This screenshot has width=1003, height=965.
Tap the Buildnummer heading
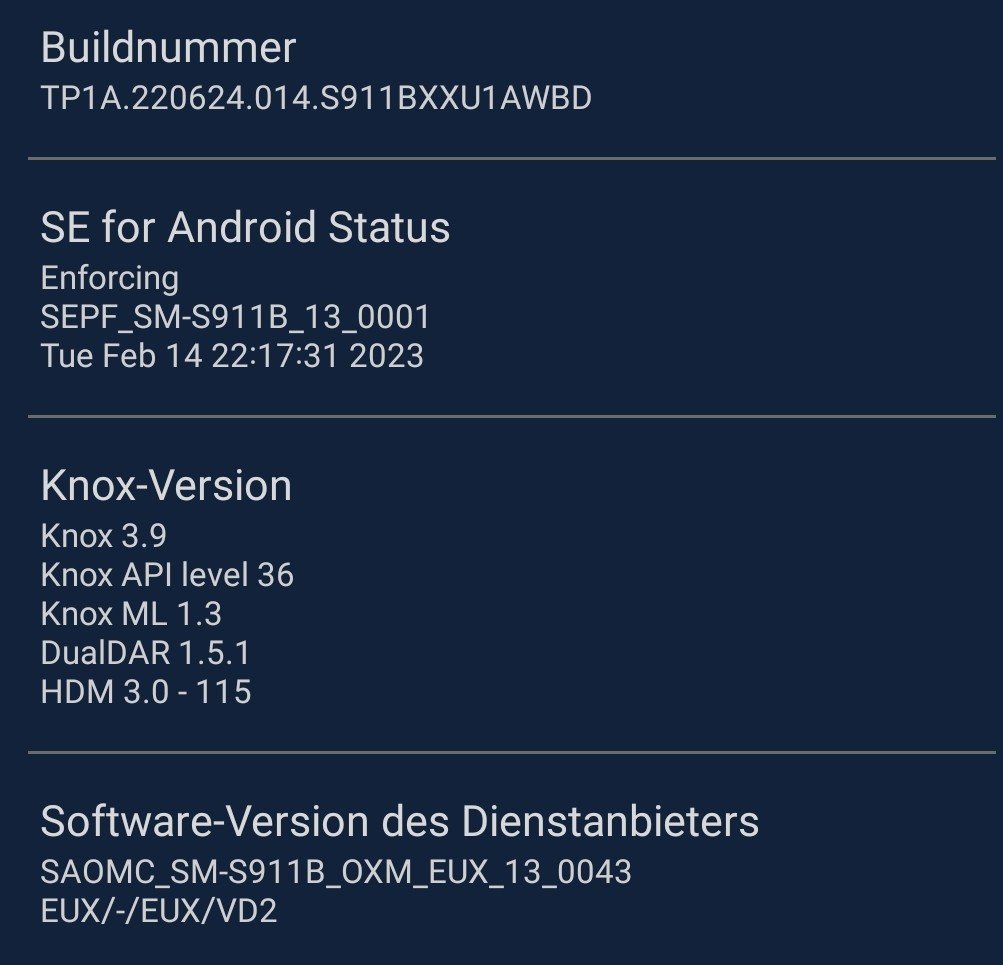tap(168, 48)
